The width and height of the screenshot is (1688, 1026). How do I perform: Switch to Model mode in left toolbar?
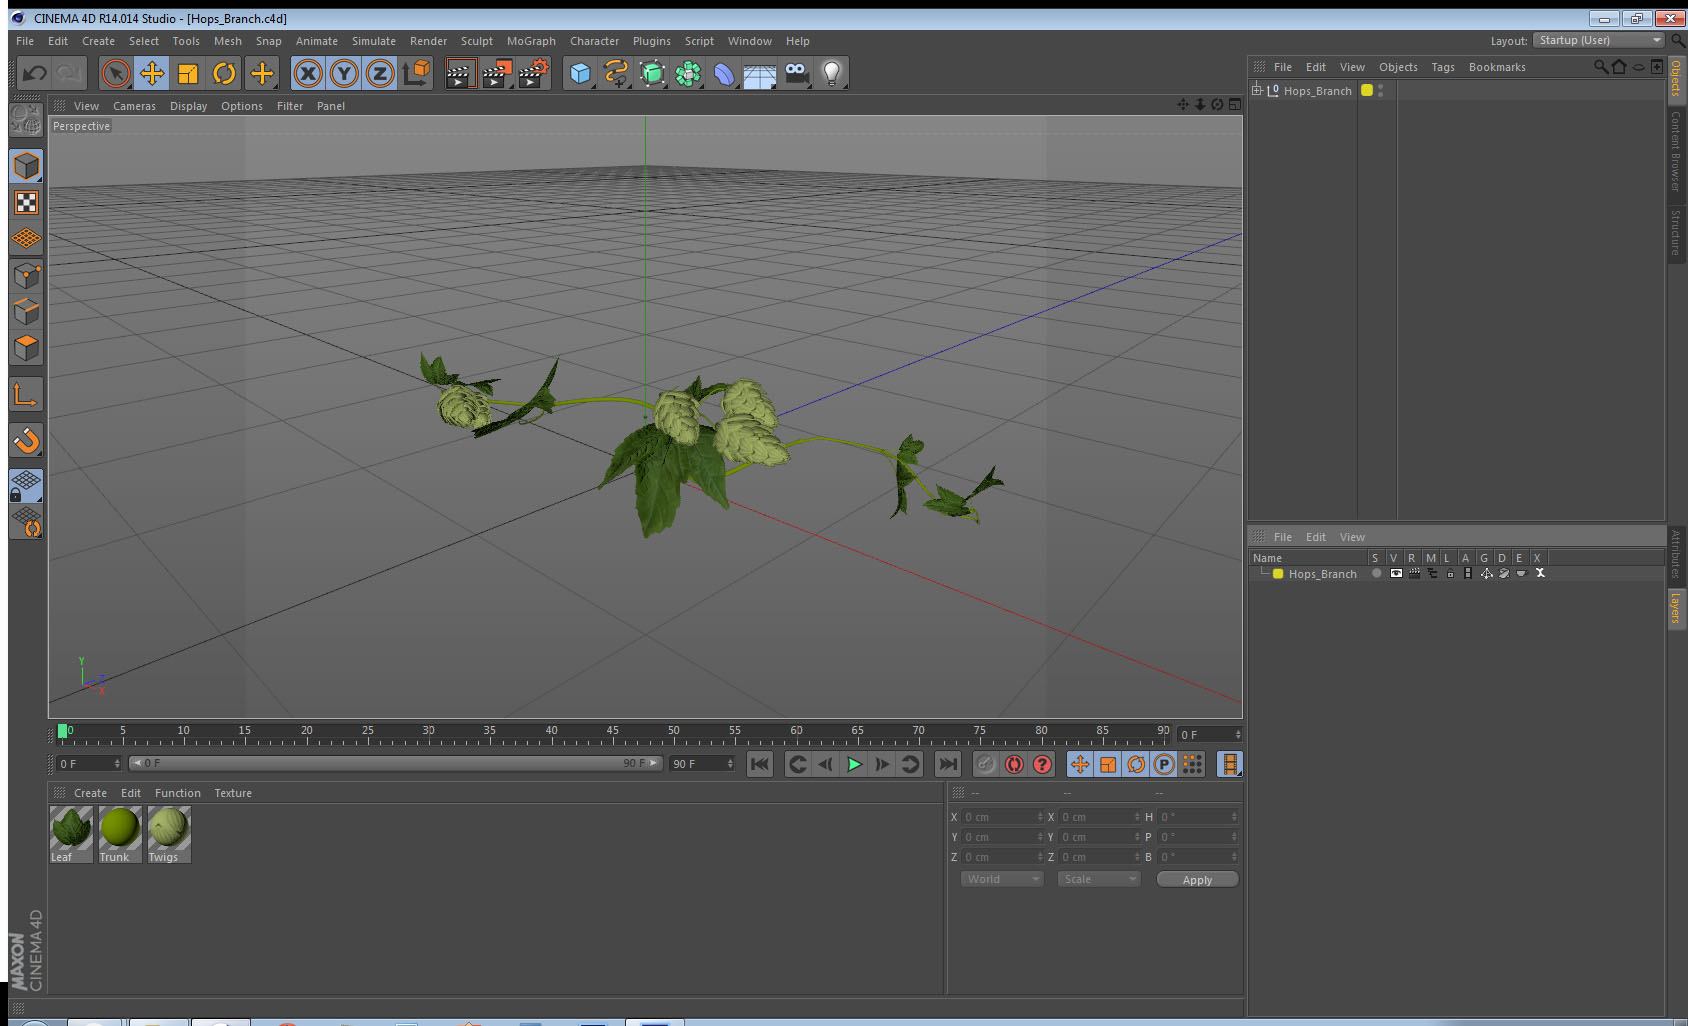click(26, 166)
